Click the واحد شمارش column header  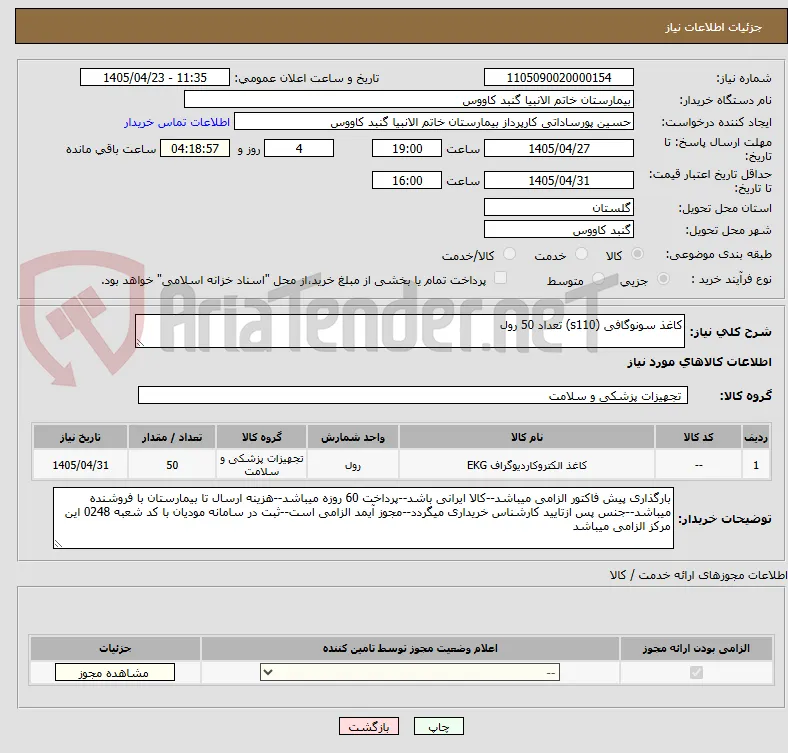(x=353, y=437)
